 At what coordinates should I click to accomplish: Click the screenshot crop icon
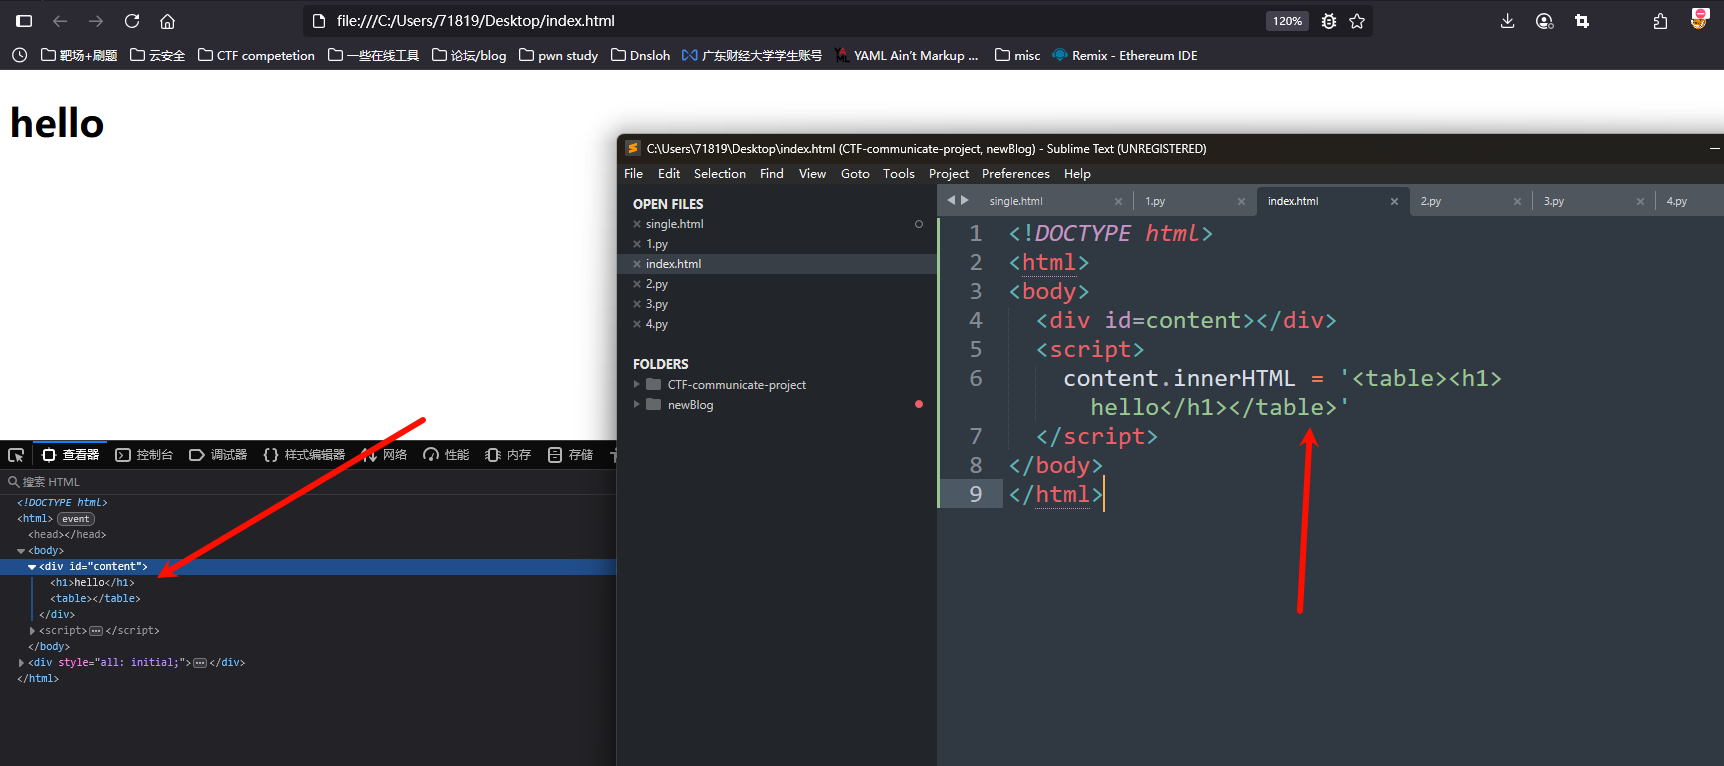(x=1582, y=21)
